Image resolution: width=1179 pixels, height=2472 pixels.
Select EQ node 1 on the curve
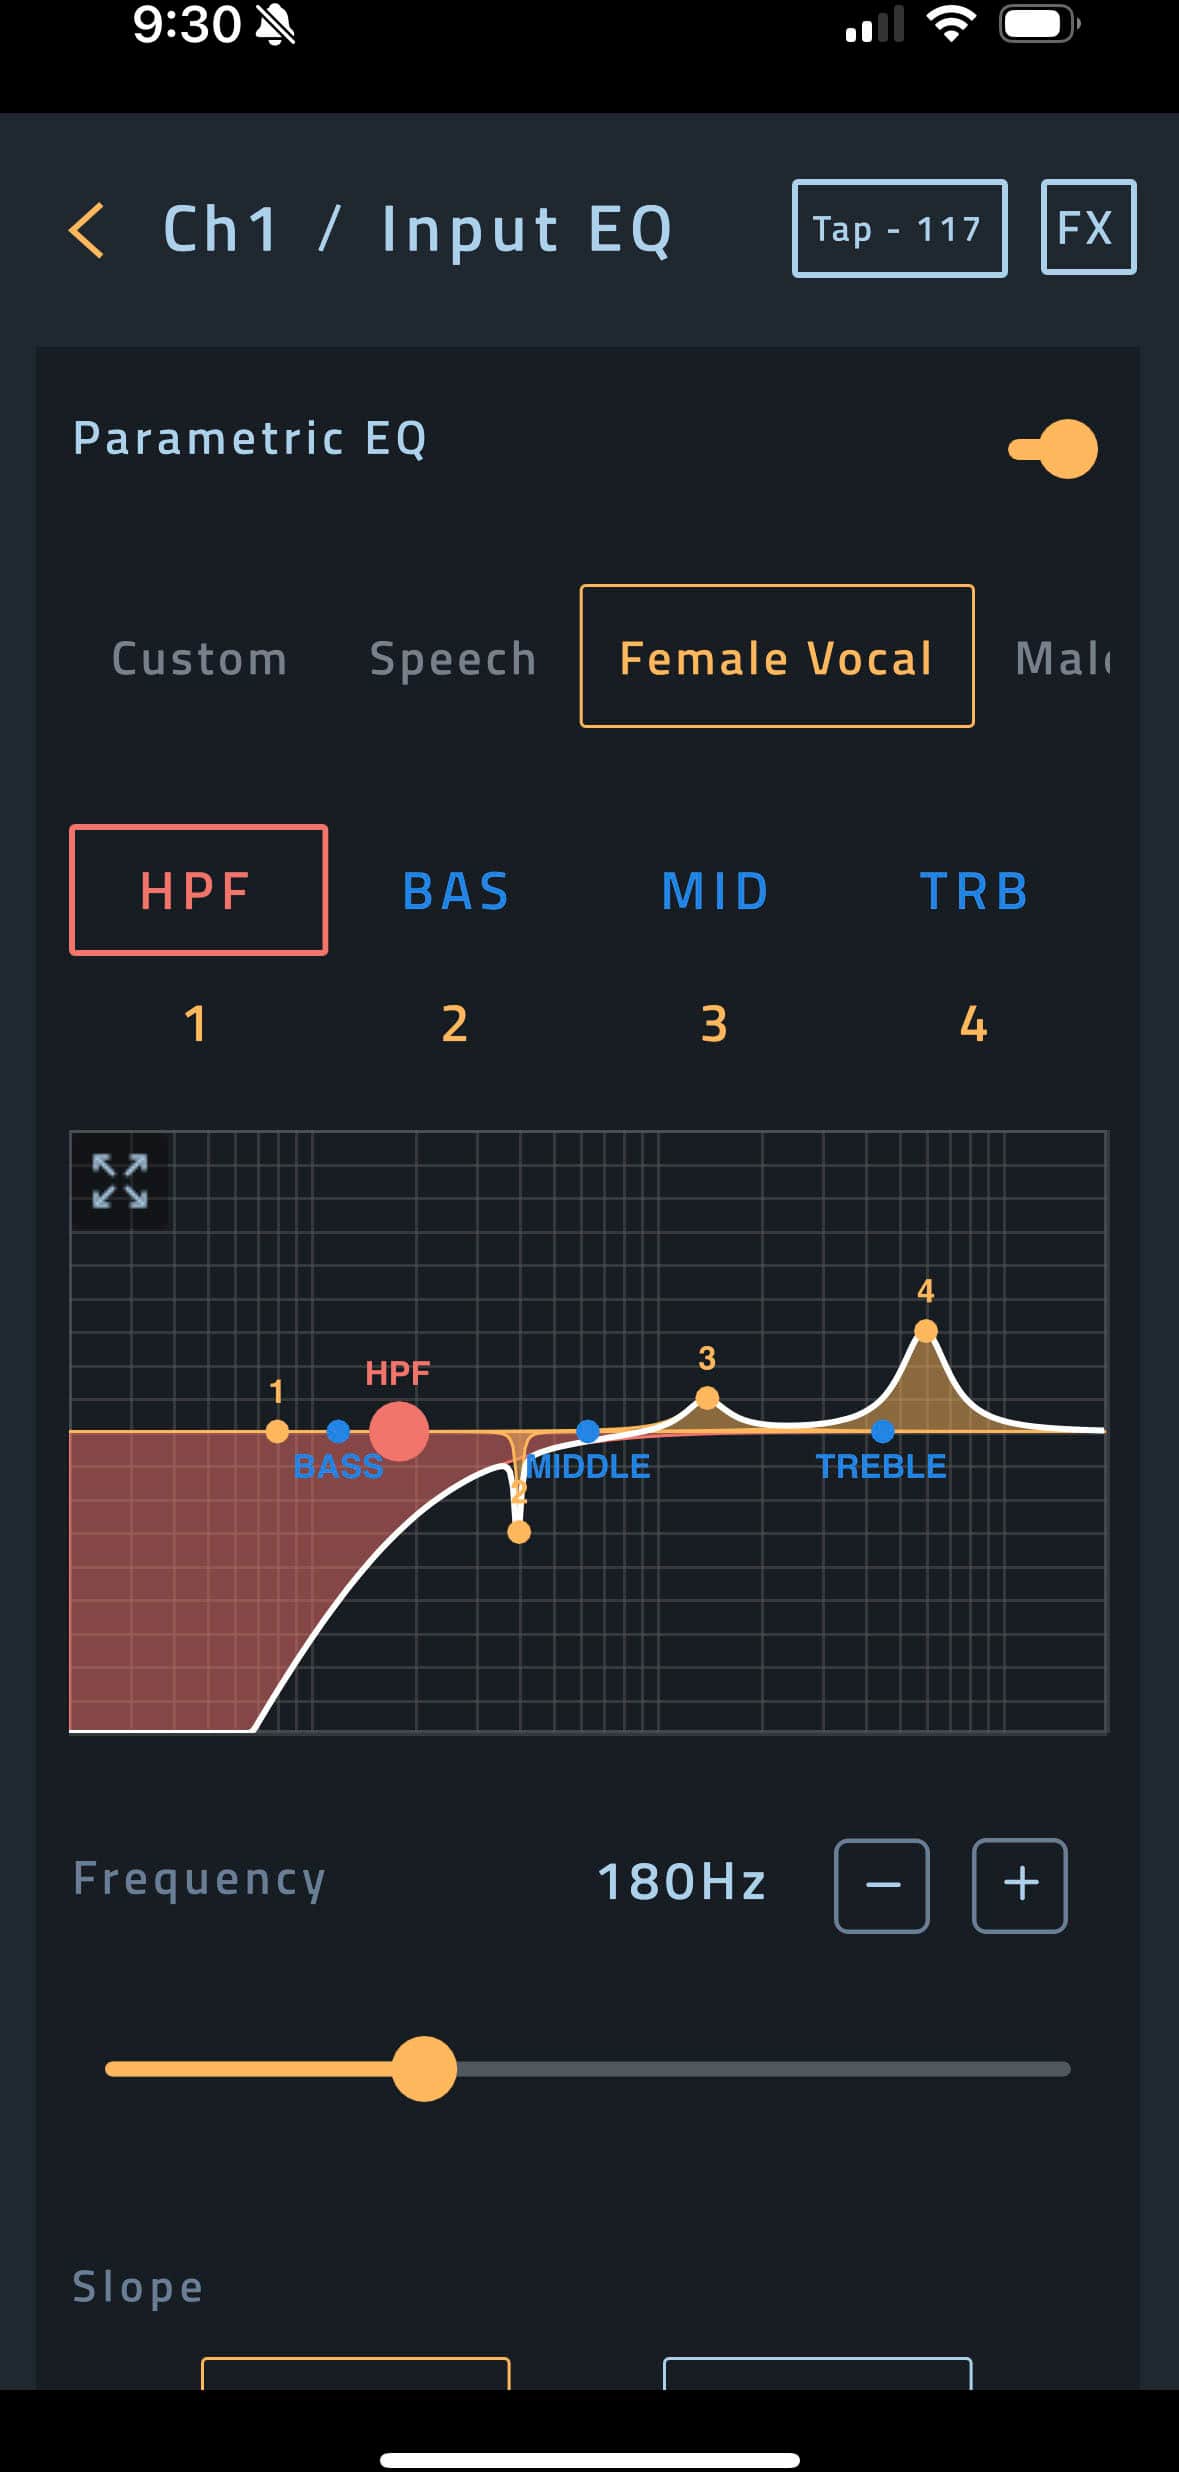(277, 1430)
